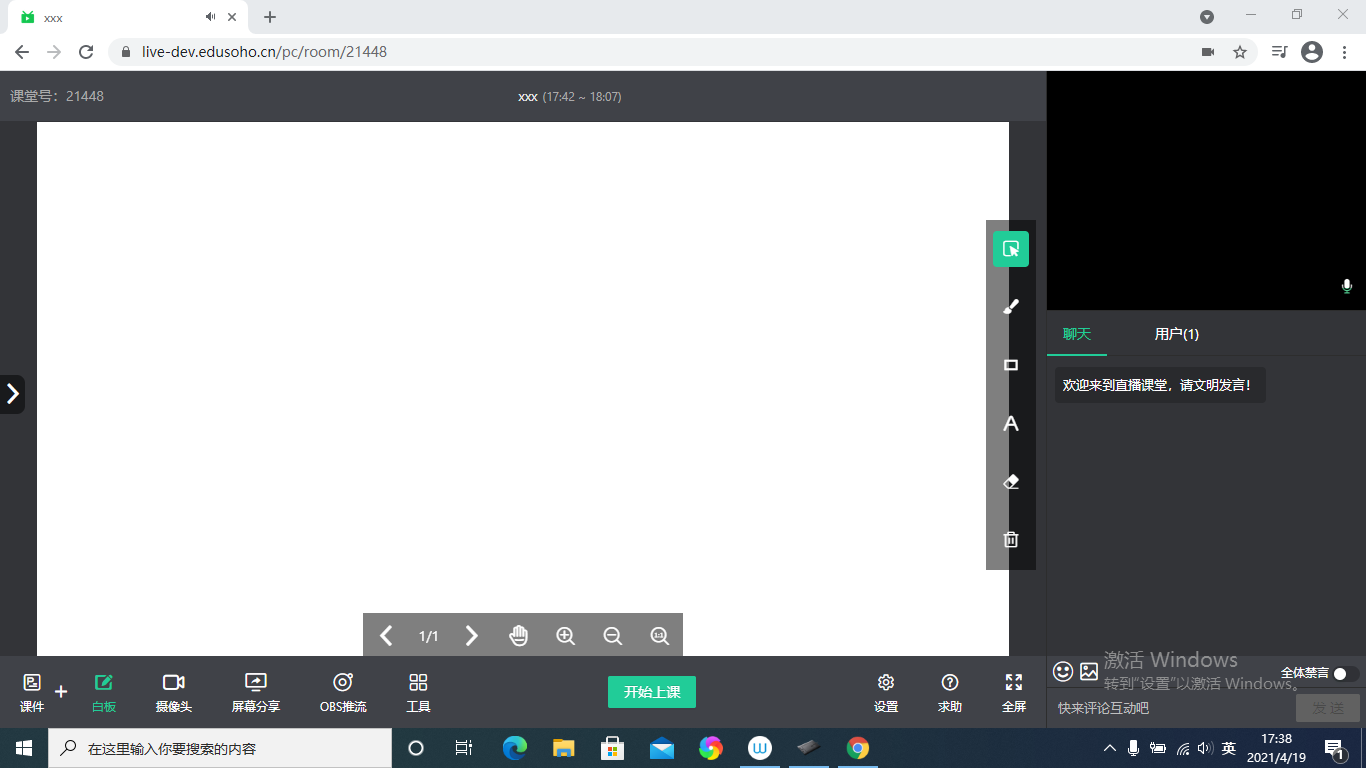This screenshot has width=1366, height=768.
Task: Switch to the 聊天 chat tab
Action: [x=1077, y=334]
